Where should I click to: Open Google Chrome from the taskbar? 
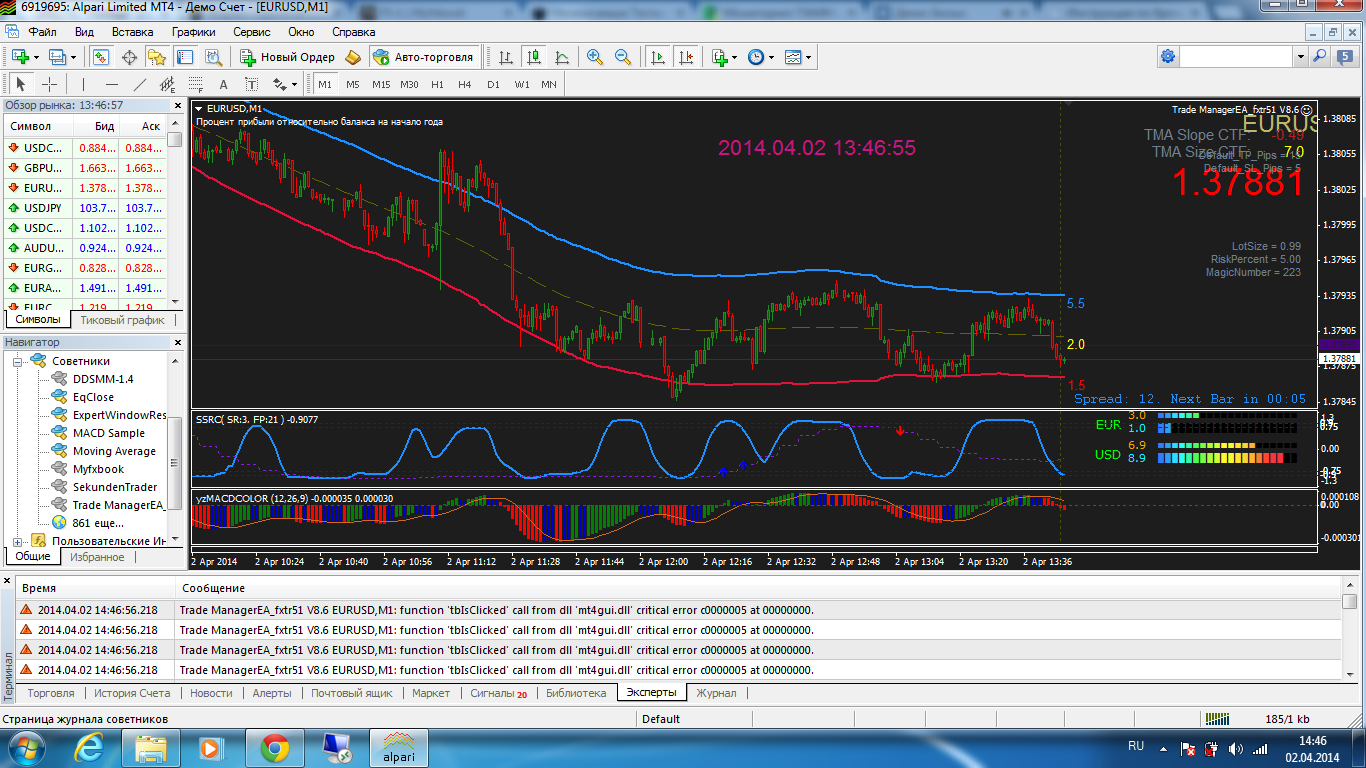(x=274, y=747)
